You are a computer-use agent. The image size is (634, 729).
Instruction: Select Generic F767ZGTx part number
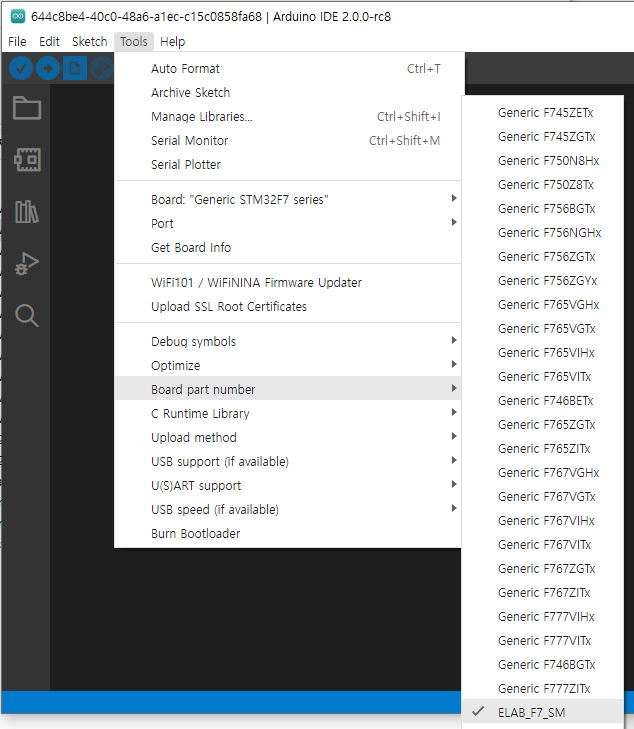542,569
